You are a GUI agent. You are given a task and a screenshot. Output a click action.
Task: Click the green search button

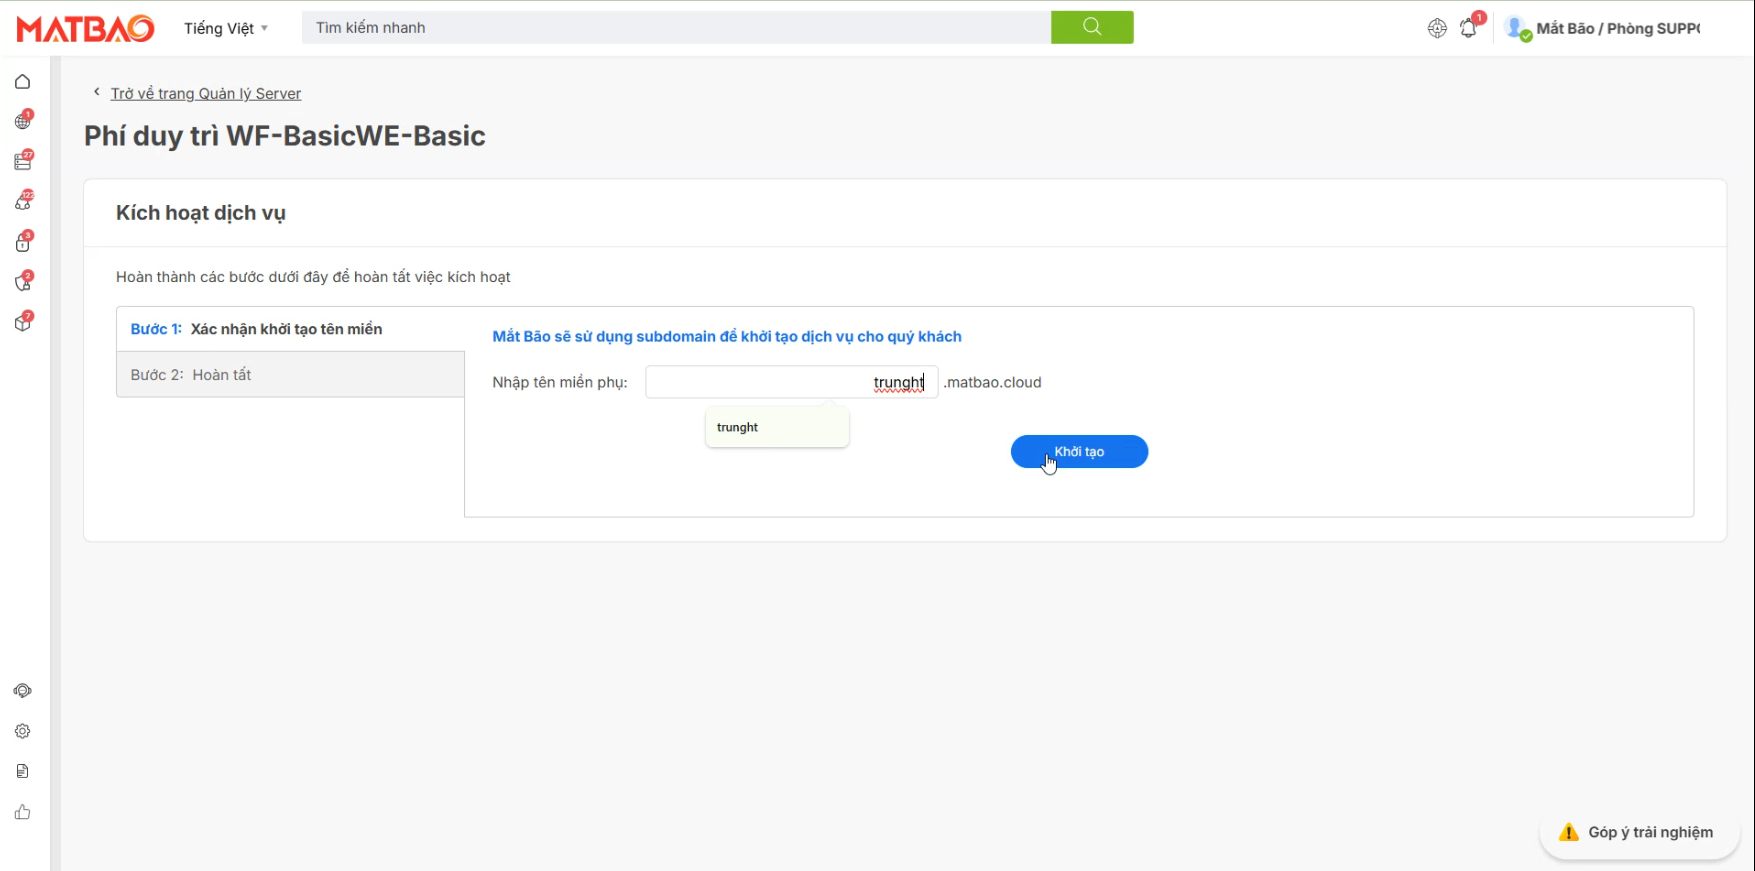[x=1092, y=27]
